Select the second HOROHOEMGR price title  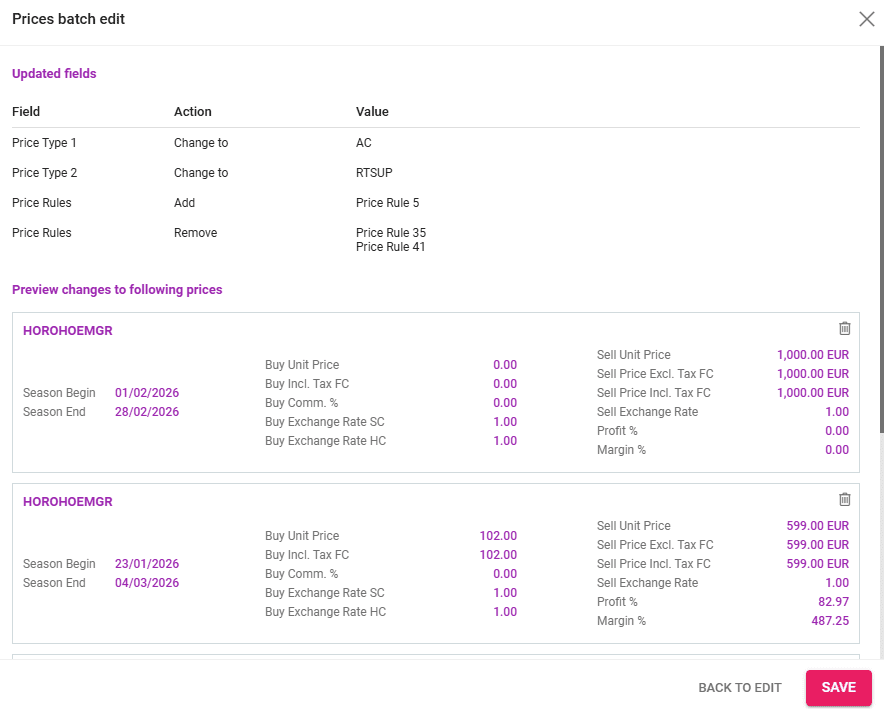tap(67, 501)
